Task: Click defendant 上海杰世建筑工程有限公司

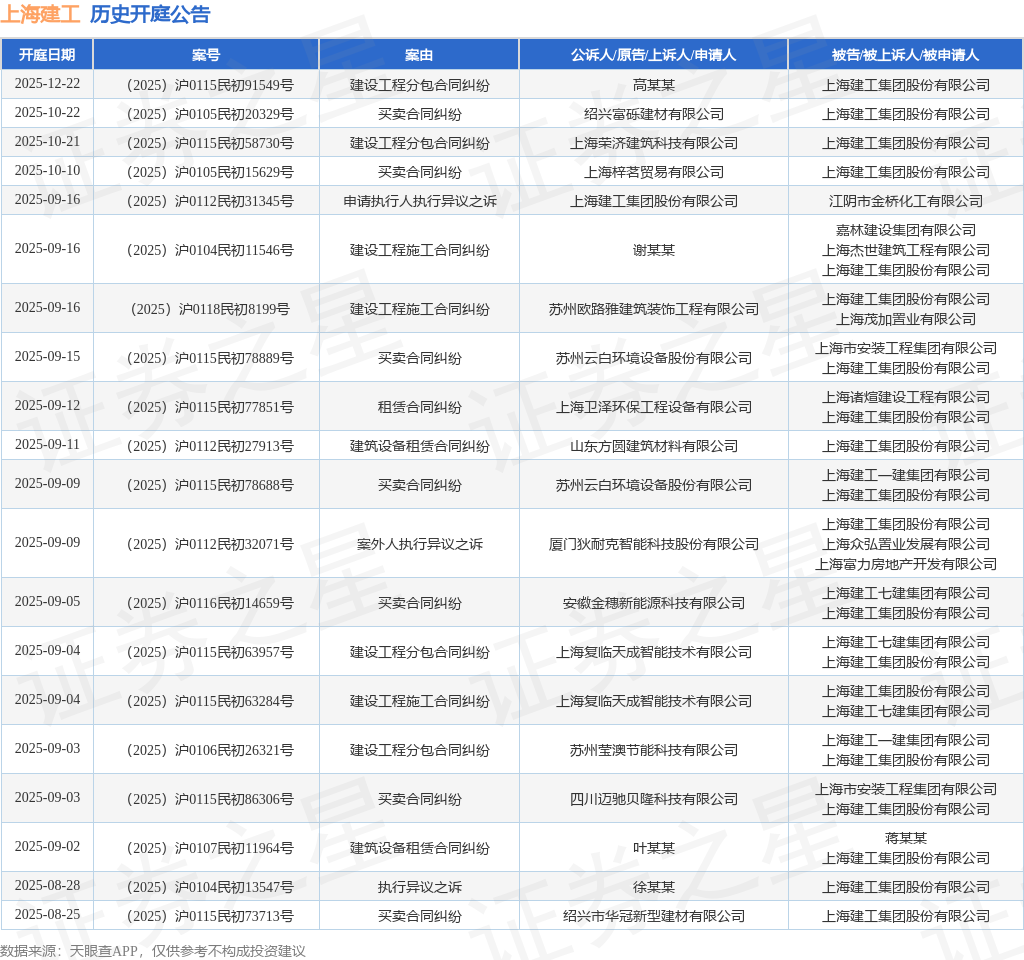Action: (x=905, y=249)
